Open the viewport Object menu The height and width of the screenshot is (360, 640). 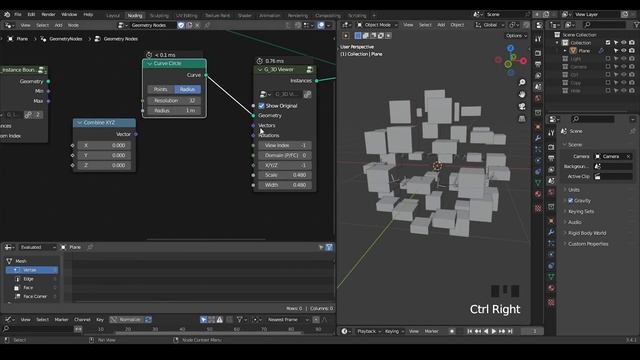[457, 25]
